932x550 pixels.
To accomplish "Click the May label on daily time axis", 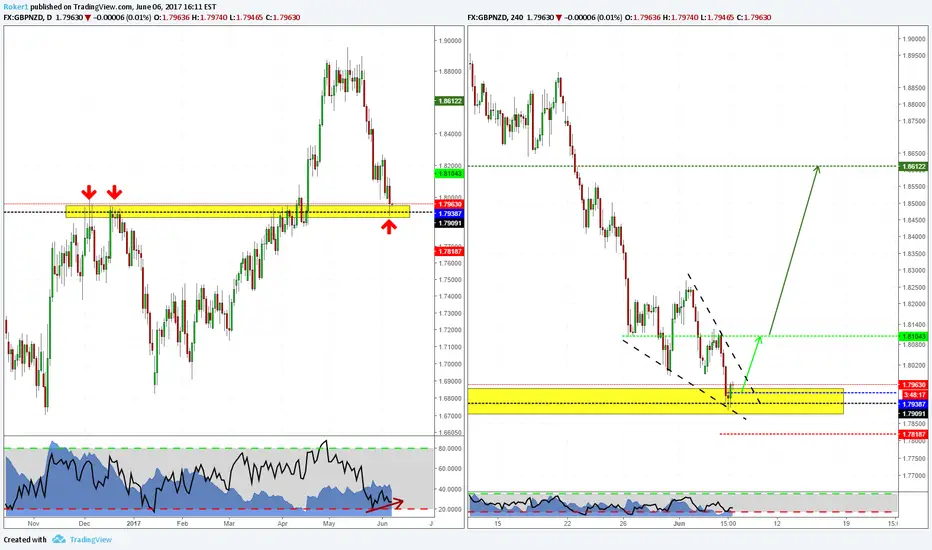I will coord(329,524).
